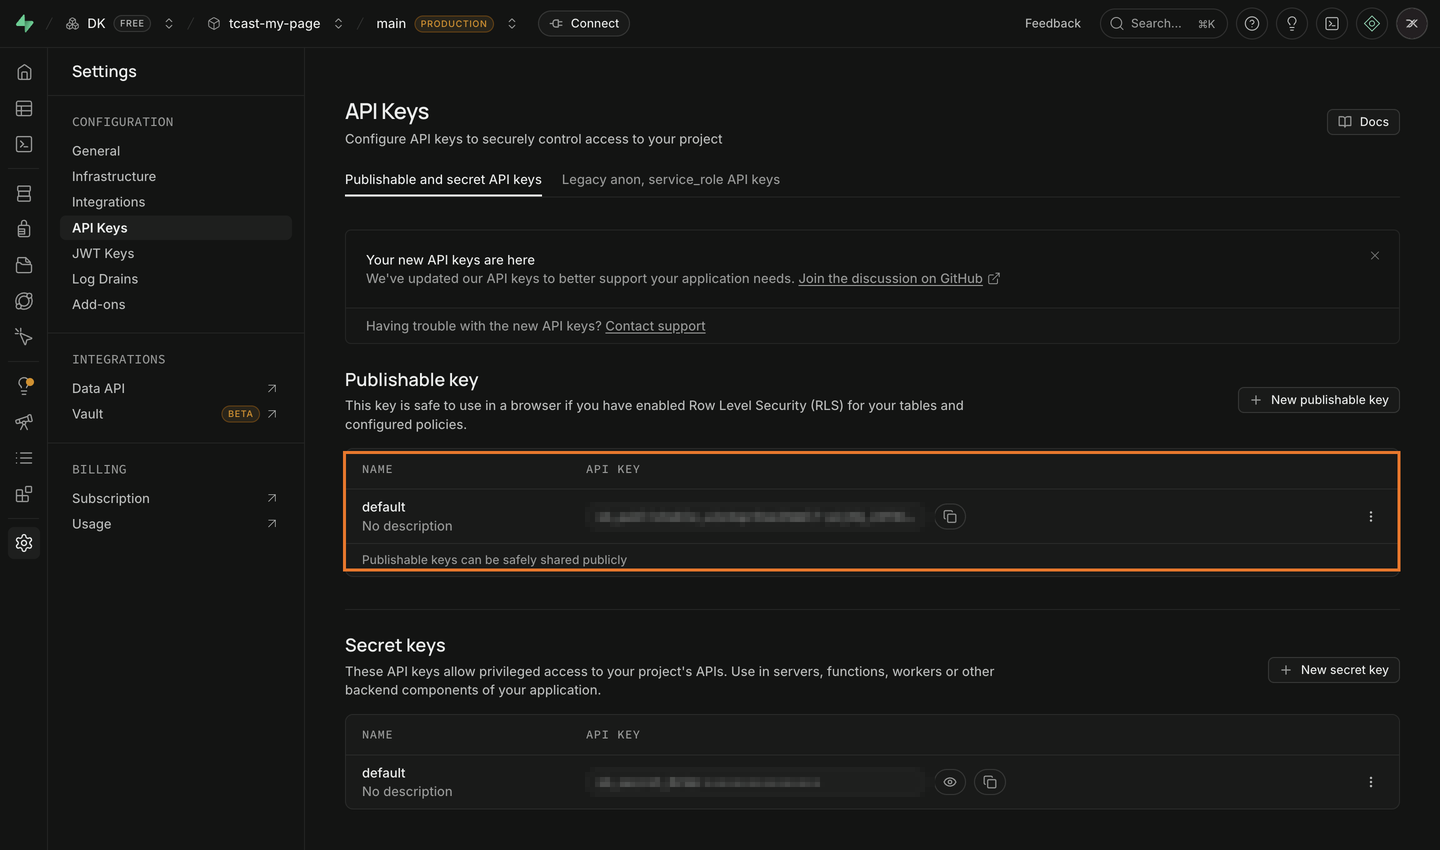Viewport: 1440px width, 850px height.
Task: Open options menu for secret default key
Action: (1371, 782)
